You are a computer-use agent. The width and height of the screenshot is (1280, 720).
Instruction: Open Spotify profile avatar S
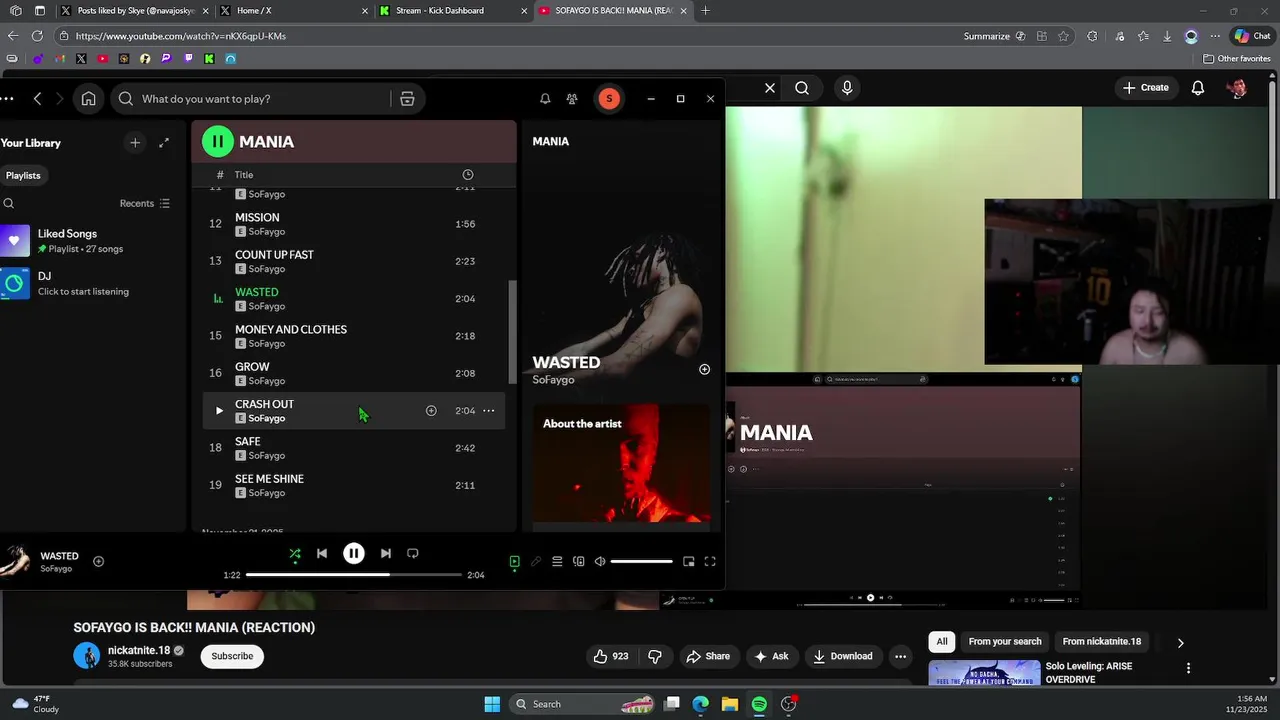pyautogui.click(x=609, y=99)
